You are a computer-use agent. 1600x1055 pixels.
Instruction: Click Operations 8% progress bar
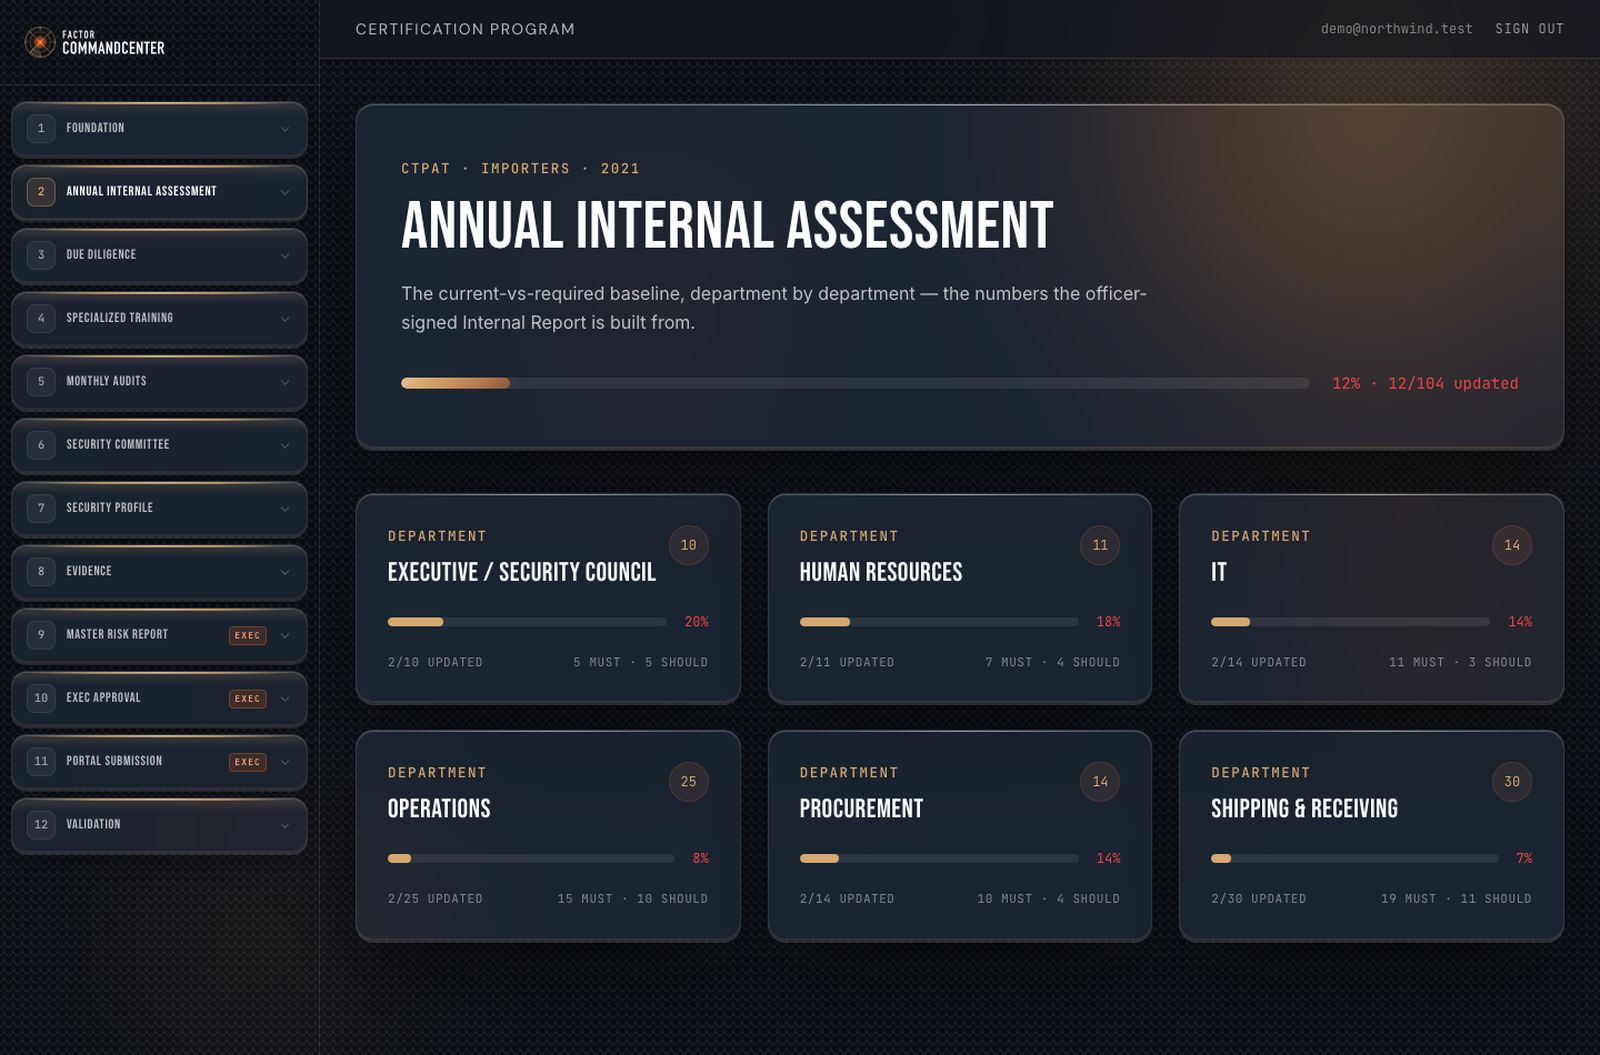[x=531, y=859]
